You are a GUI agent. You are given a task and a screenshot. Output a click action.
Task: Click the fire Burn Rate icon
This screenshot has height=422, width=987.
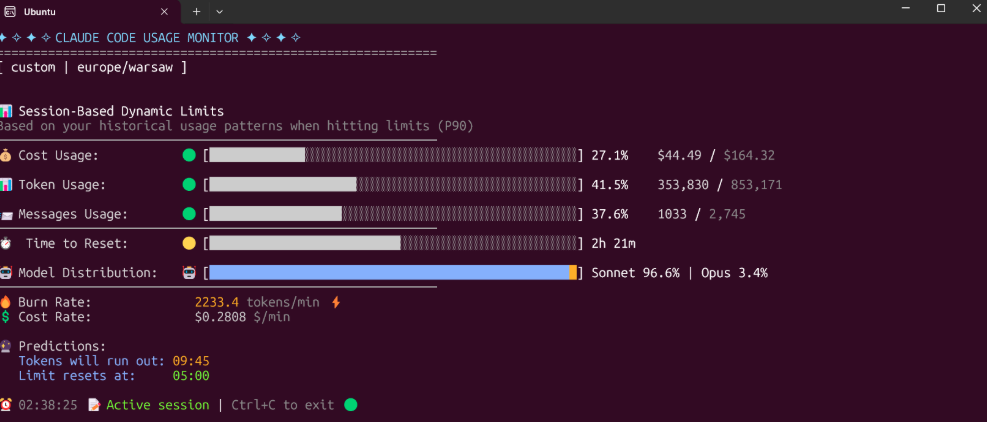[6, 302]
